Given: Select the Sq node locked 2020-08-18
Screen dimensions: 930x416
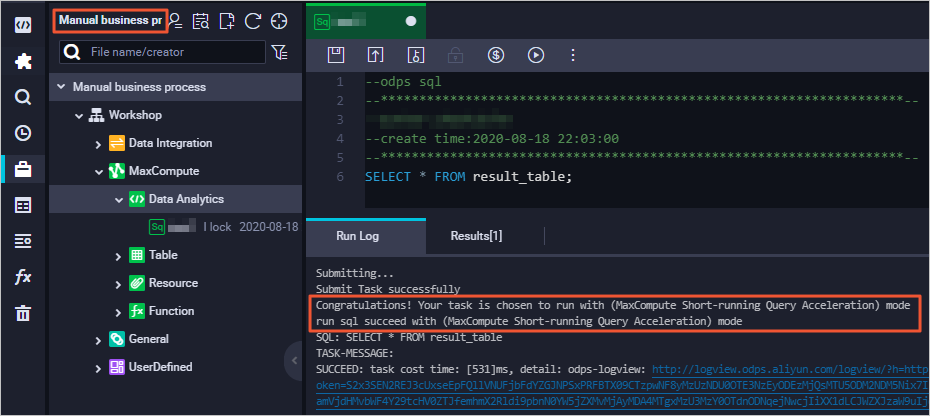Looking at the screenshot, I should pos(175,227).
